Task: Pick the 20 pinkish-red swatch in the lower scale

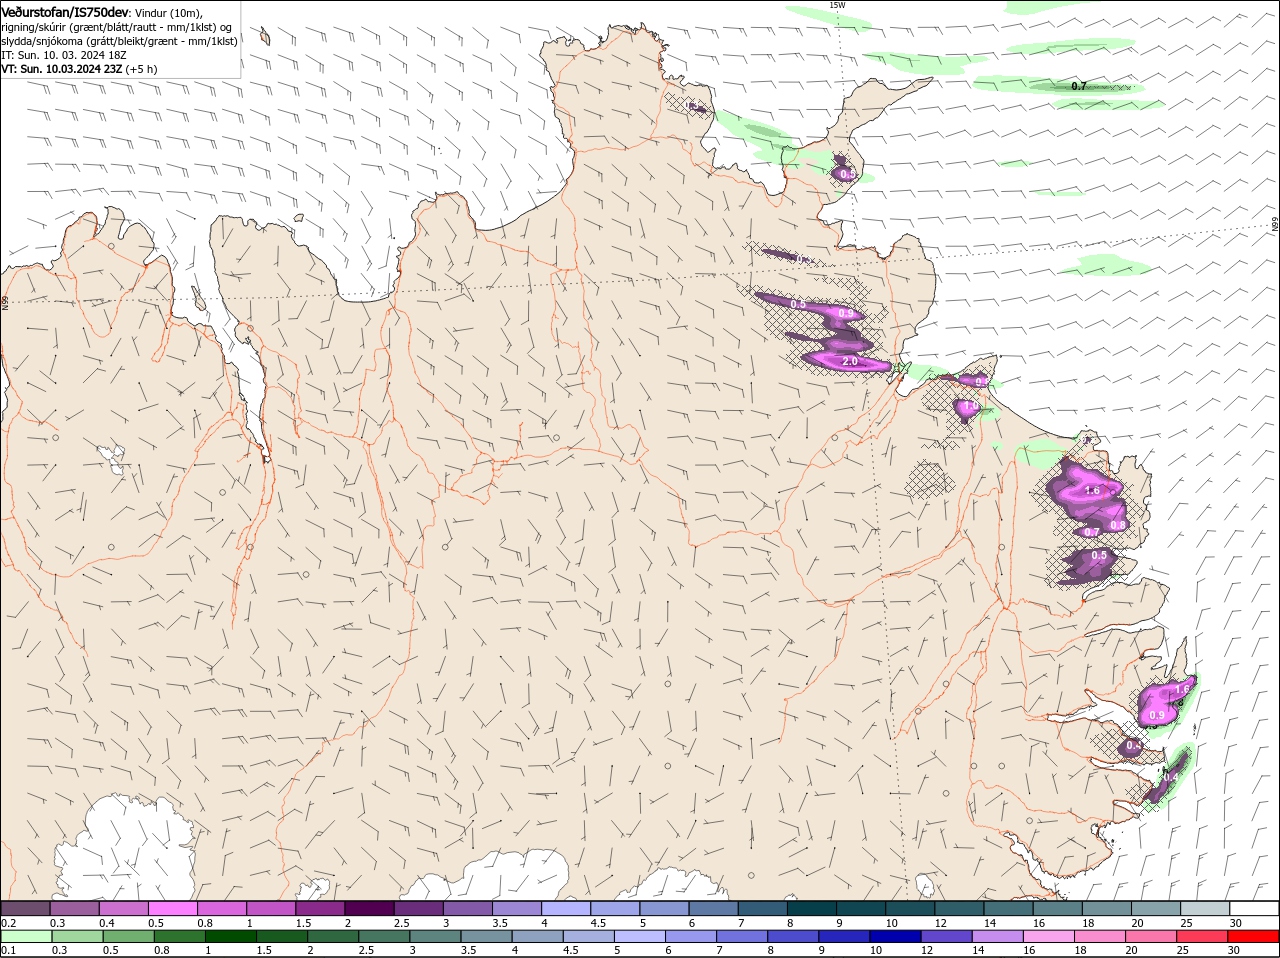Action: tap(1151, 936)
